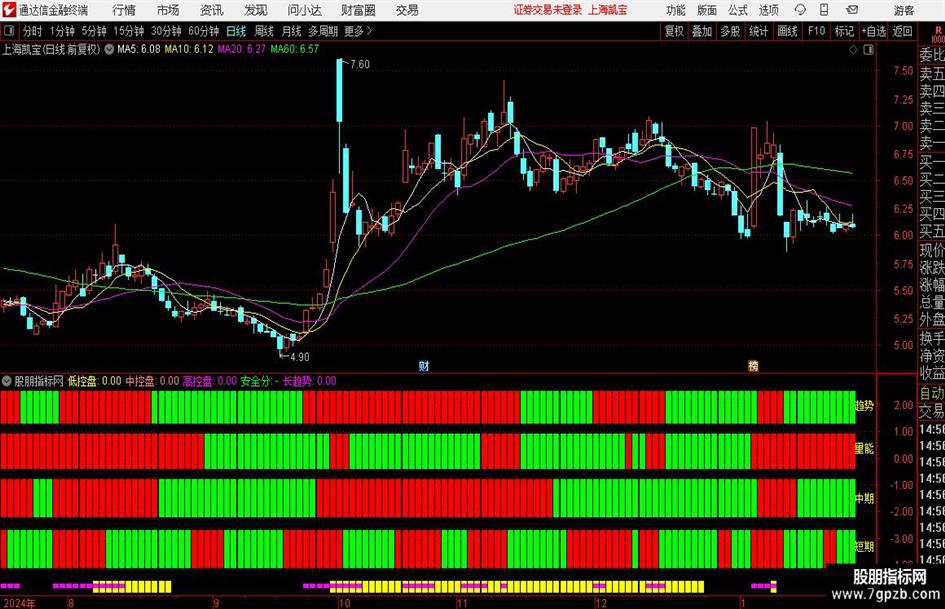Toggle the right sidebar panel icon
945x609 pixels.
(868, 50)
